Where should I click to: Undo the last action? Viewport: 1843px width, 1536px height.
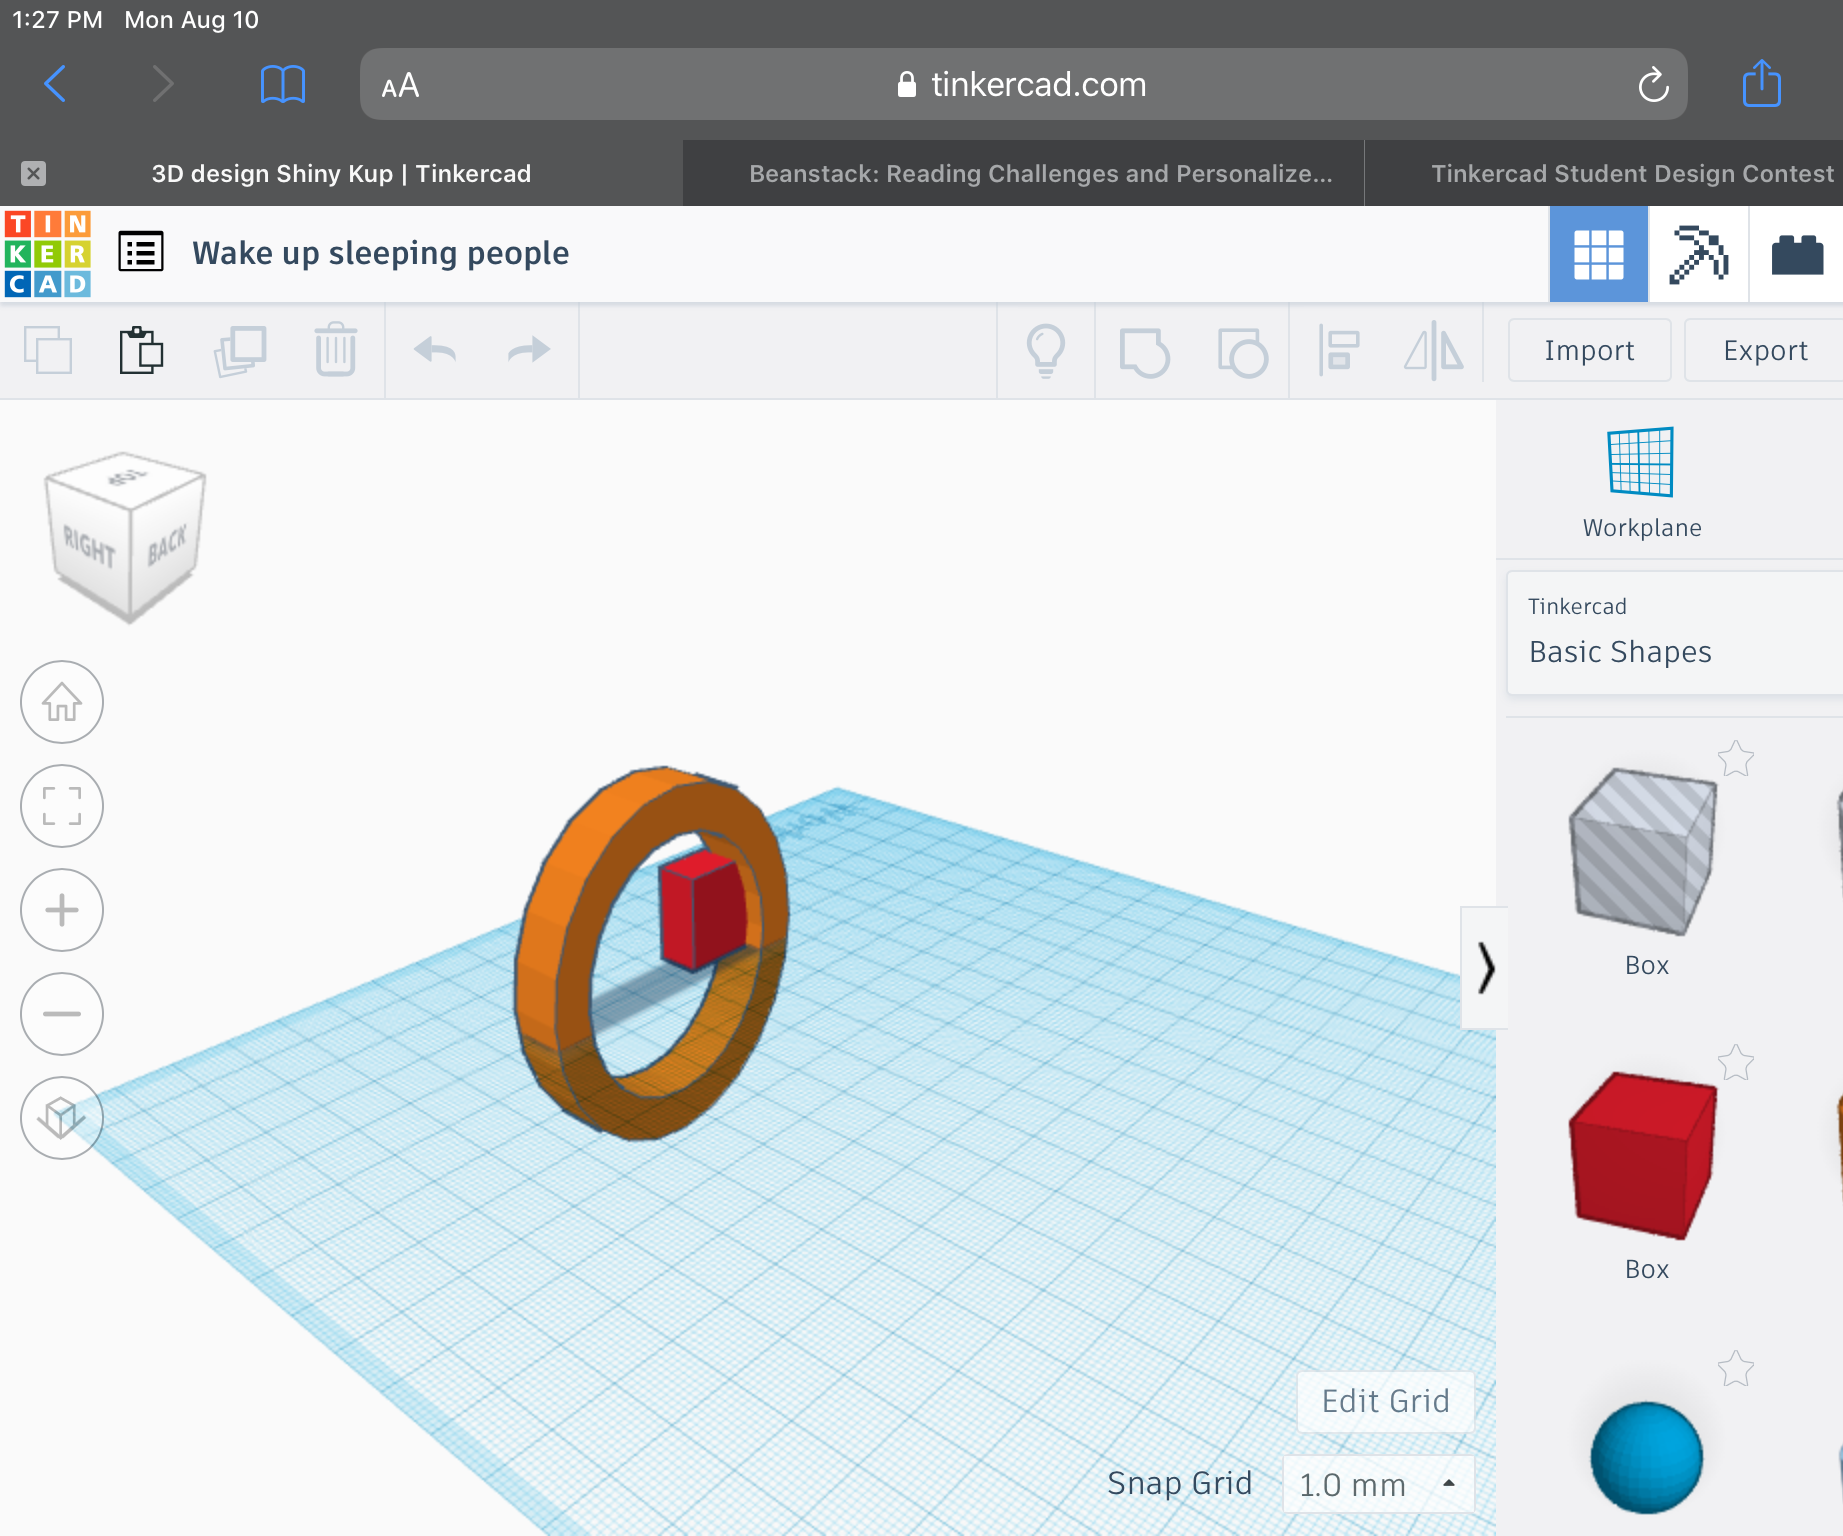point(435,349)
